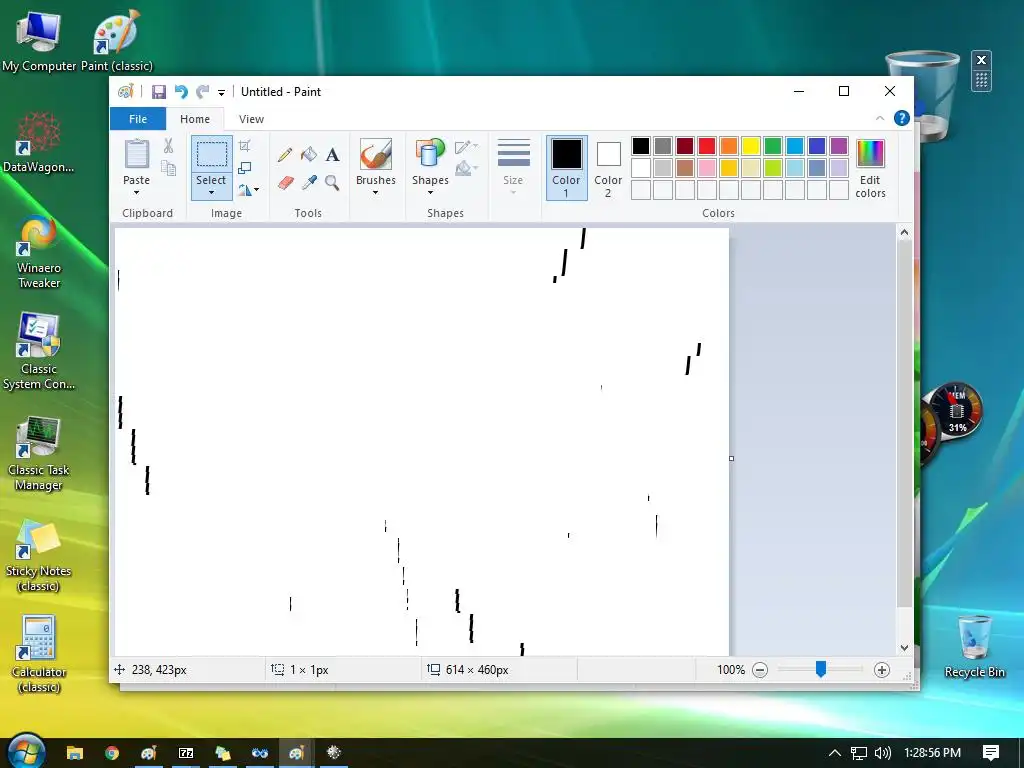Open My Computer desktop icon
This screenshot has width=1024, height=768.
click(39, 41)
